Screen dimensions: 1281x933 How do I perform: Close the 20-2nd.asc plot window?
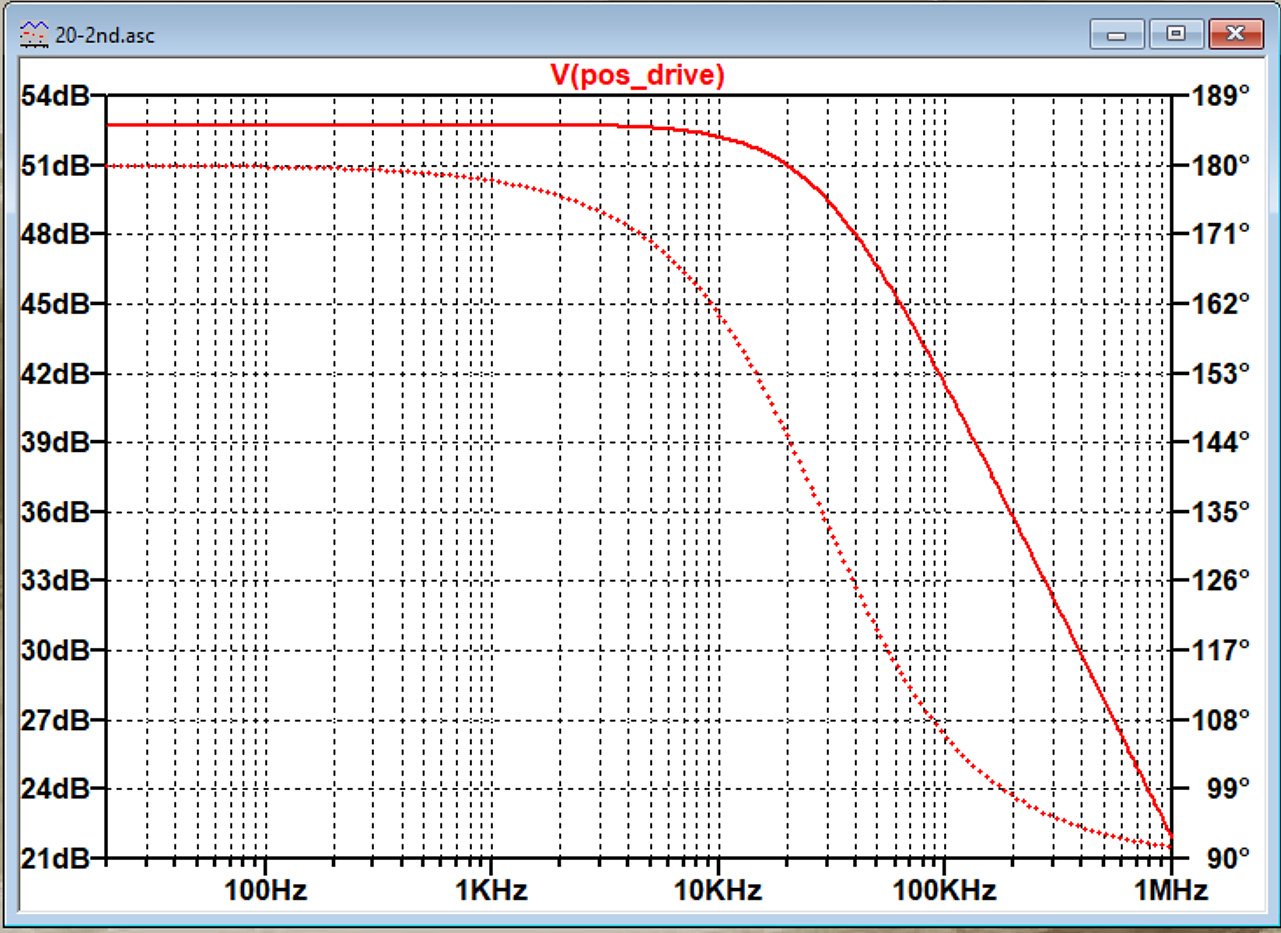point(1236,34)
